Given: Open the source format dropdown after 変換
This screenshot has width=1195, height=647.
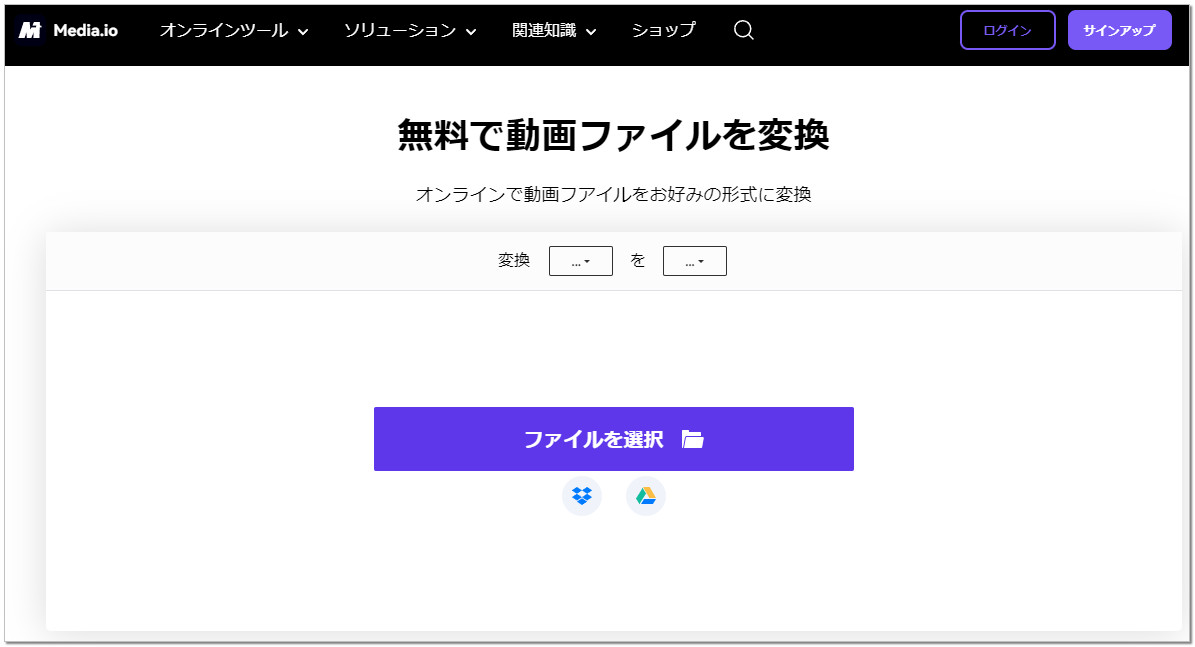Looking at the screenshot, I should tap(580, 261).
